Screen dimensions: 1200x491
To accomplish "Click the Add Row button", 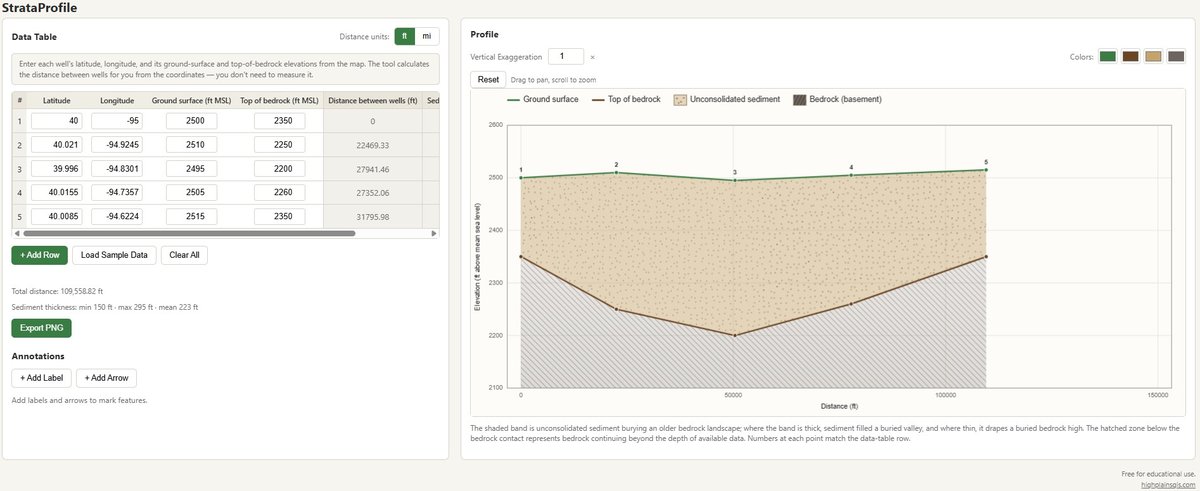I will (x=39, y=255).
